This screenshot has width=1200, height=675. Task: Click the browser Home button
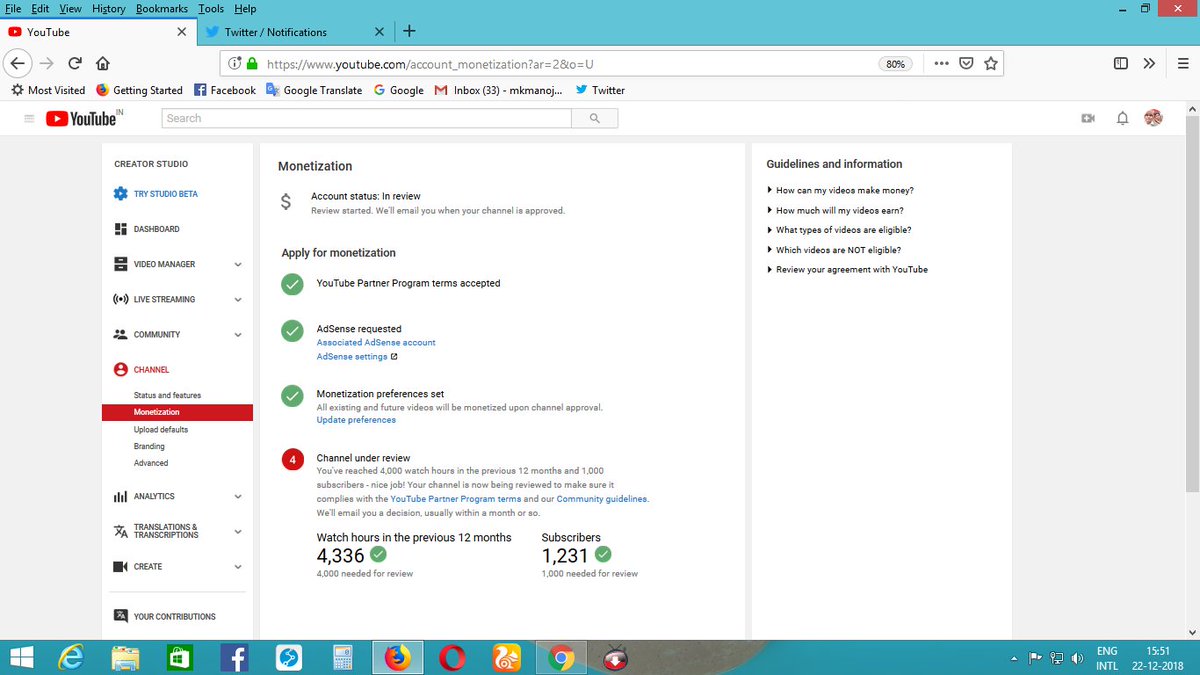pos(102,63)
